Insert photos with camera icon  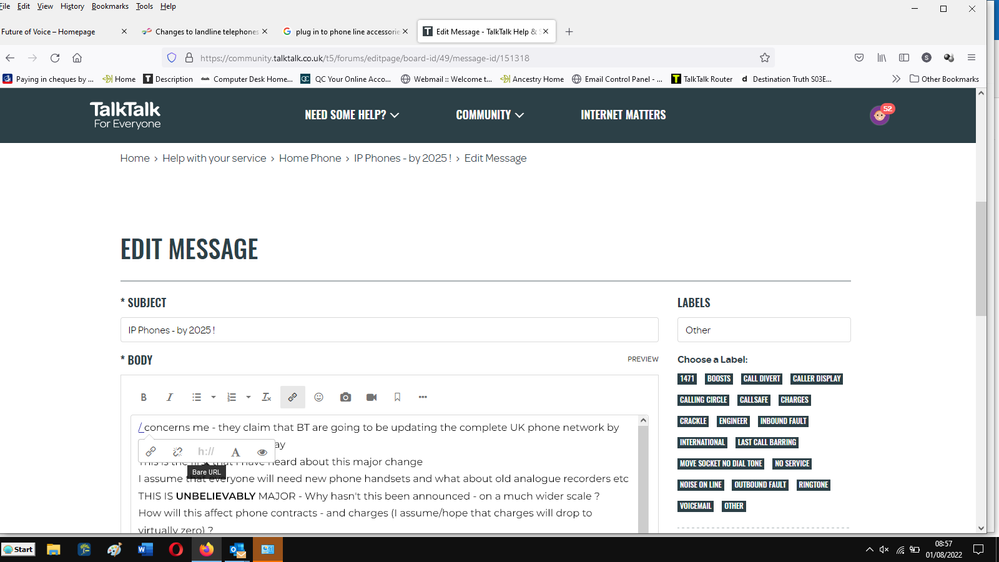pyautogui.click(x=345, y=397)
